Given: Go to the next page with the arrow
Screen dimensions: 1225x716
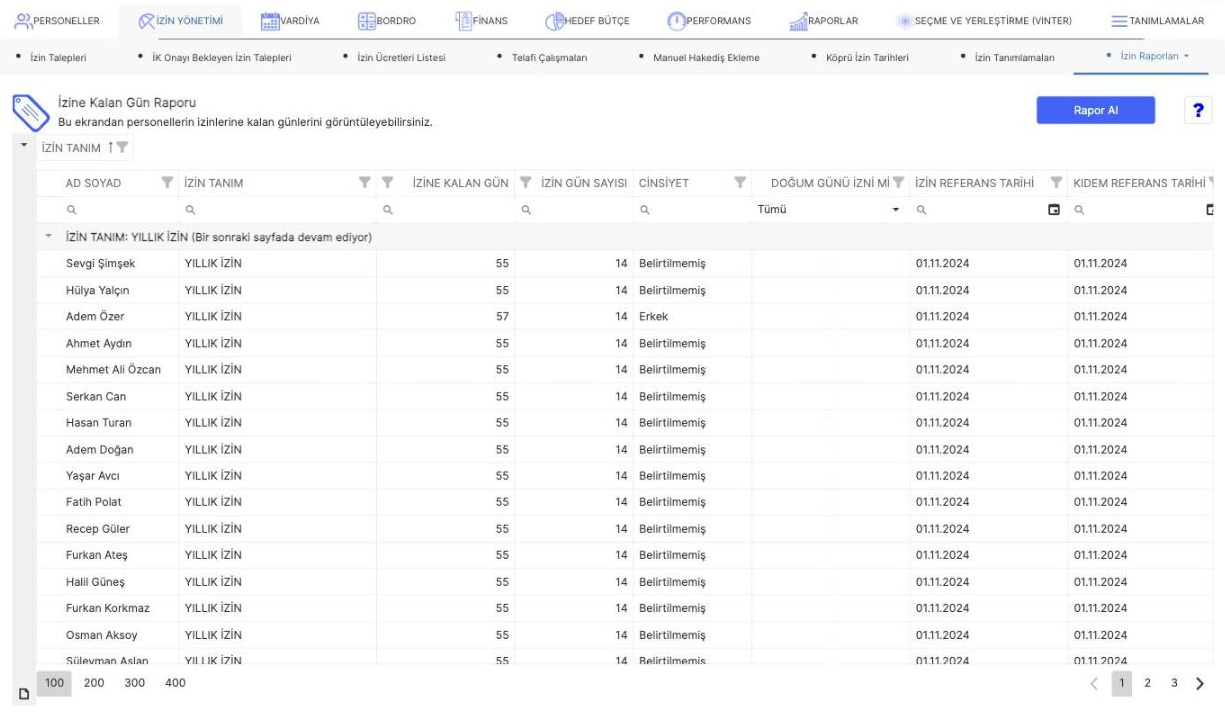Looking at the screenshot, I should [1199, 683].
